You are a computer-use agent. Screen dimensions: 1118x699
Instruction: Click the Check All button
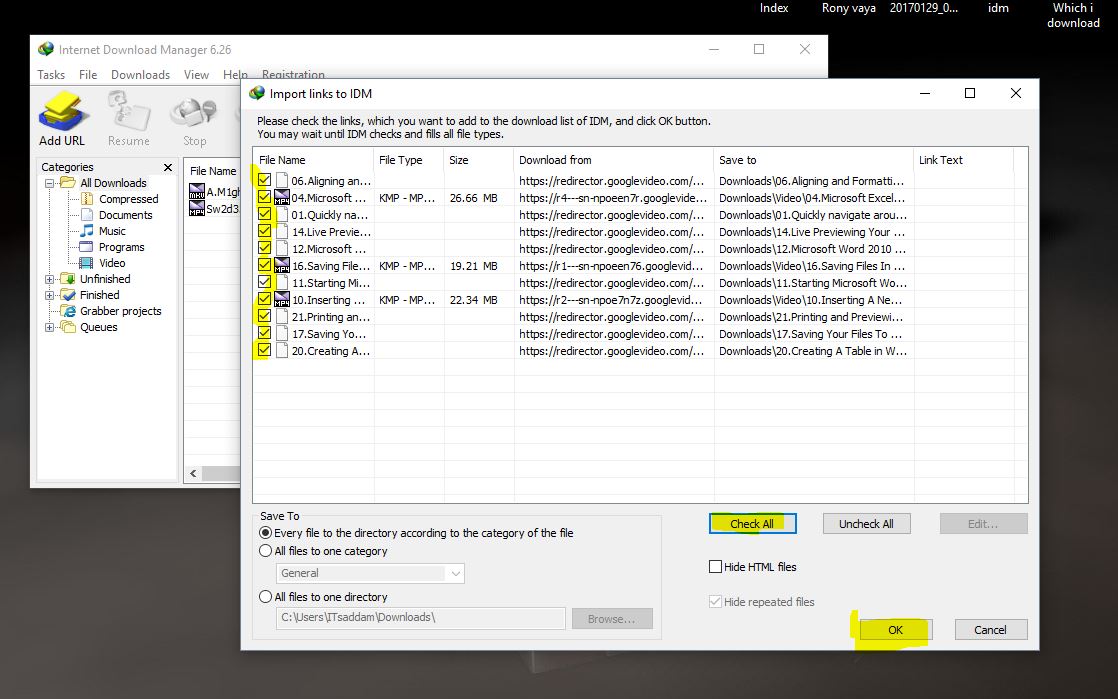pyautogui.click(x=752, y=524)
